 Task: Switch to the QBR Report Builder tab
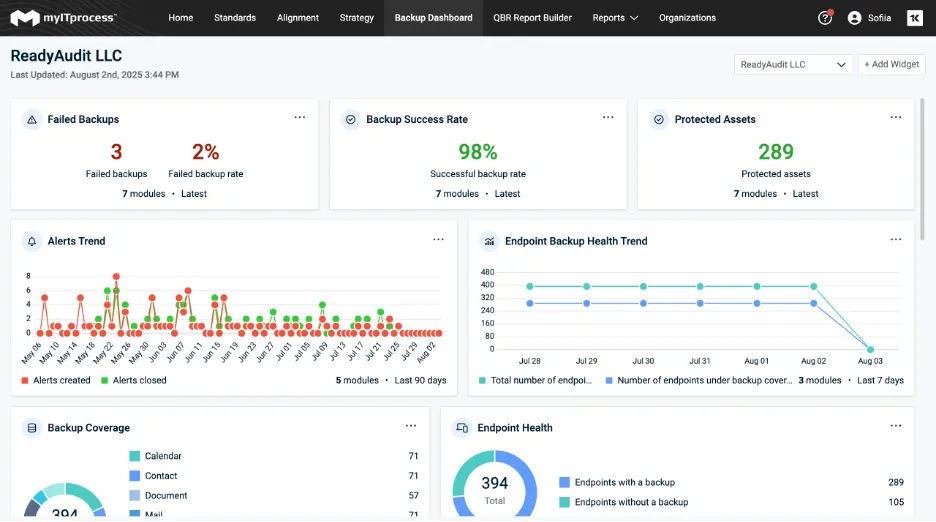coord(532,18)
